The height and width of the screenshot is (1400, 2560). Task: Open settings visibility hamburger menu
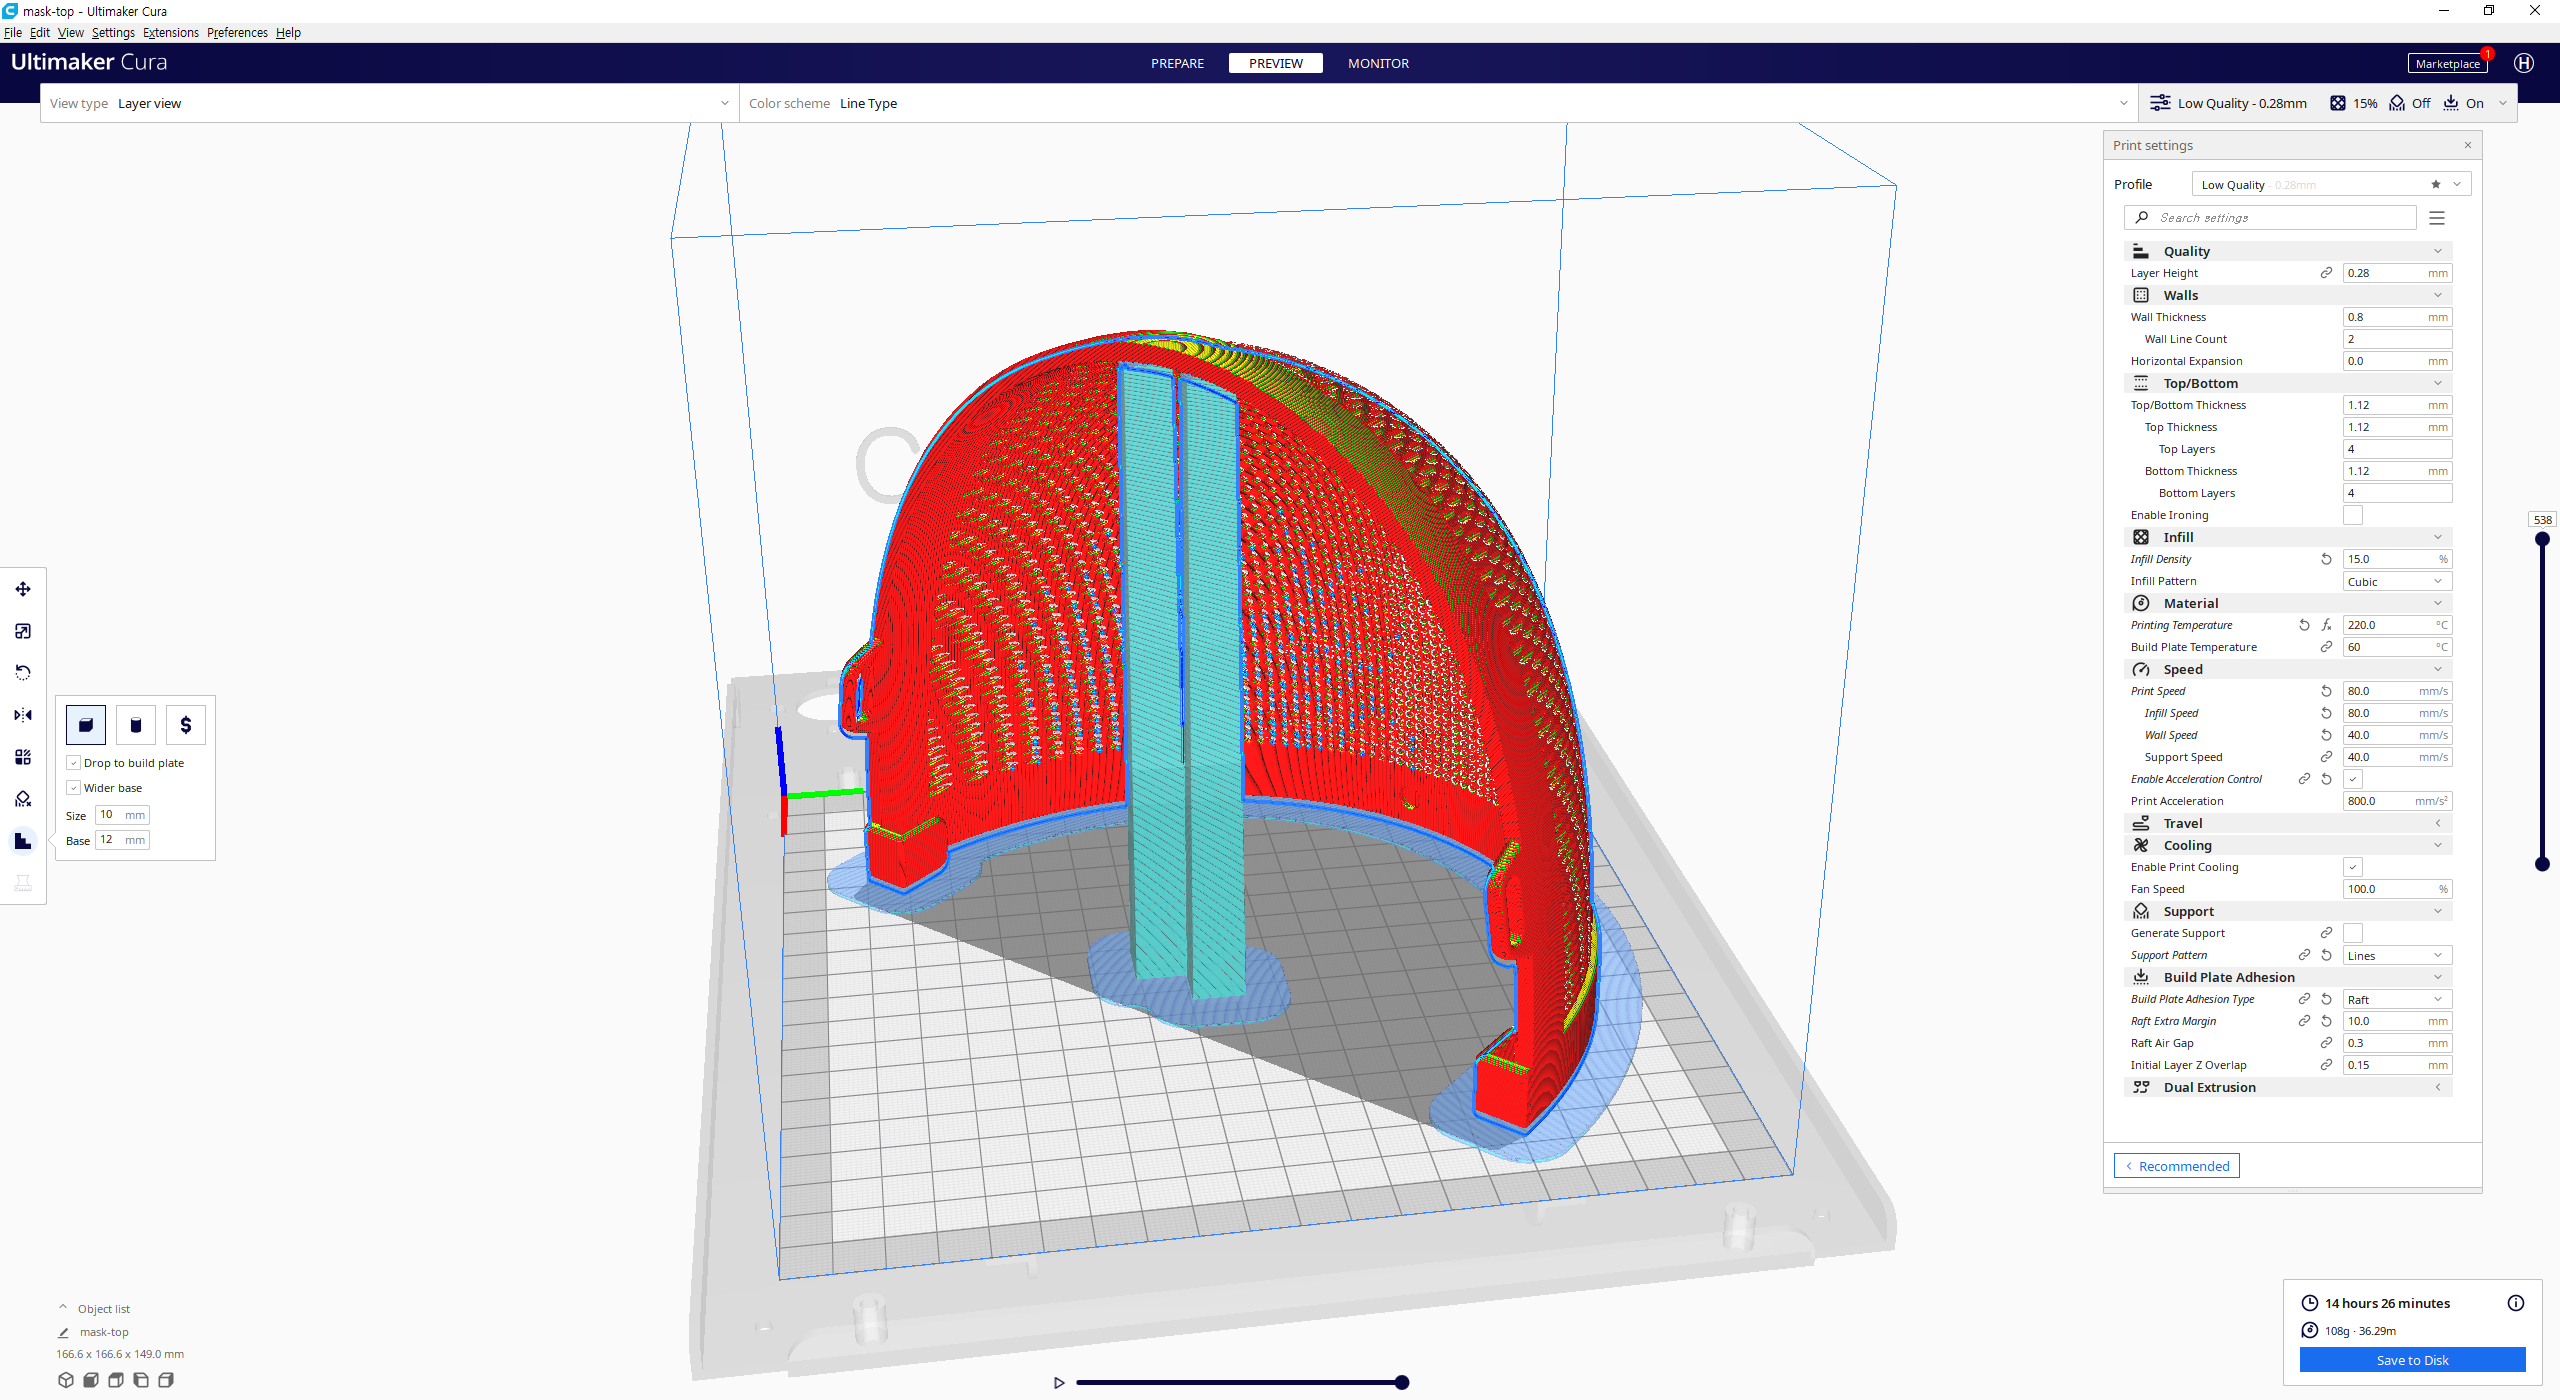(2437, 218)
